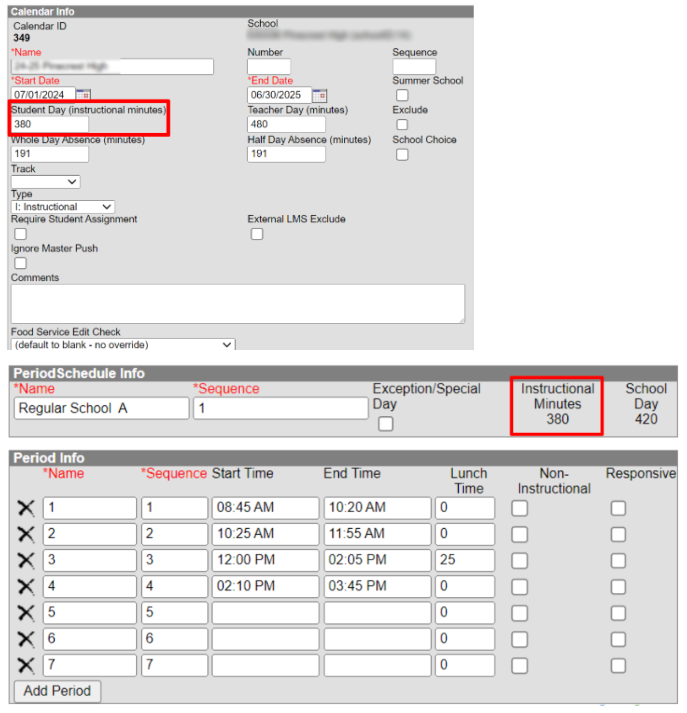
Task: Delete period 1 with its X icon
Action: (26, 508)
